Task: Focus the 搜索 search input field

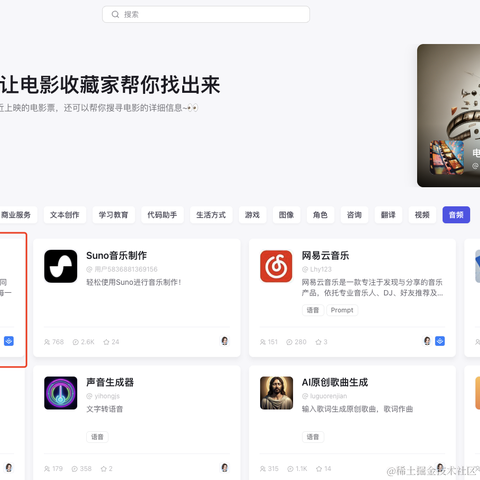Action: (x=206, y=14)
